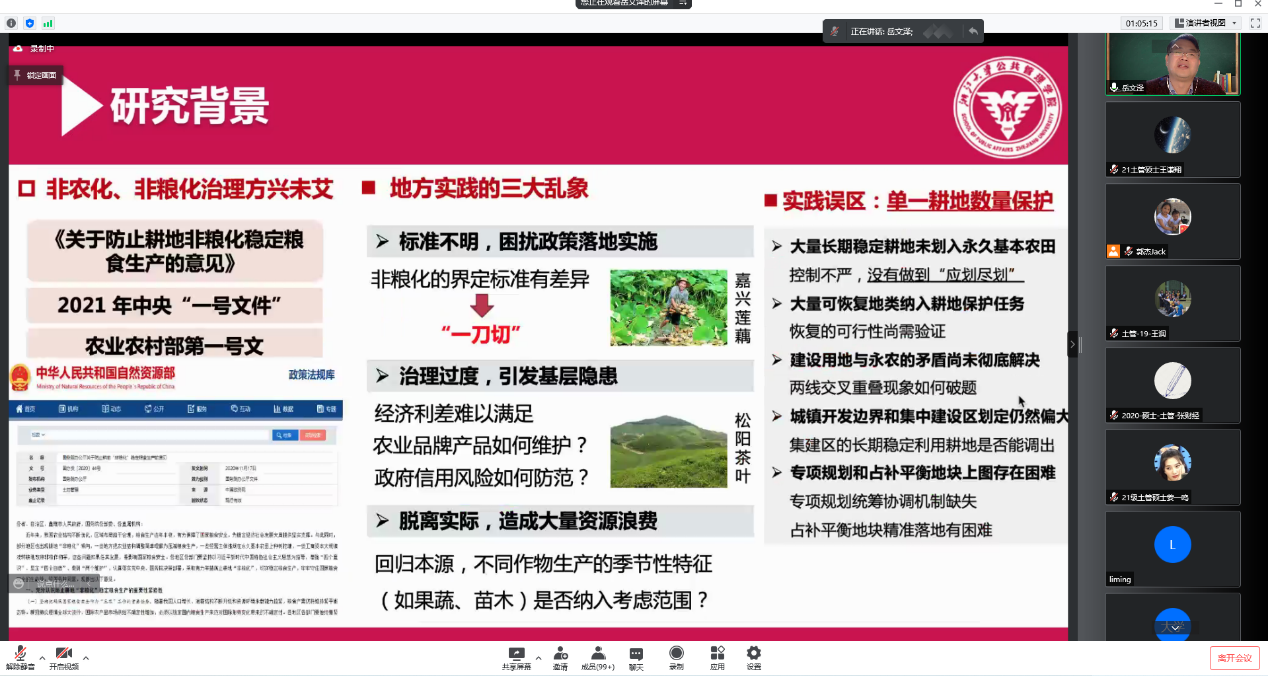Image resolution: width=1268 pixels, height=676 pixels.
Task: Turn on the camera with 开启视频
Action: (64, 658)
